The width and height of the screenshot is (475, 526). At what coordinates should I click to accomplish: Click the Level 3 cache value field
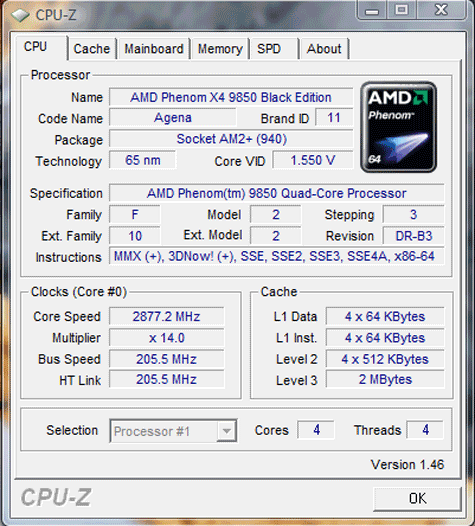point(385,379)
